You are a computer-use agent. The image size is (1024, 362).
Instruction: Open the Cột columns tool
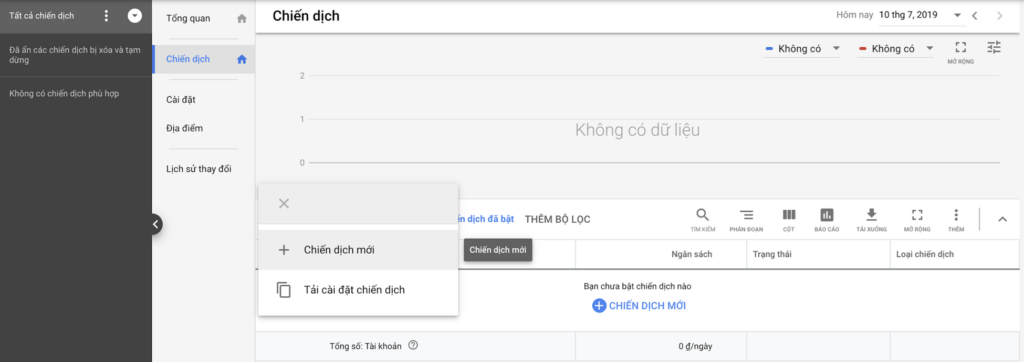(789, 220)
